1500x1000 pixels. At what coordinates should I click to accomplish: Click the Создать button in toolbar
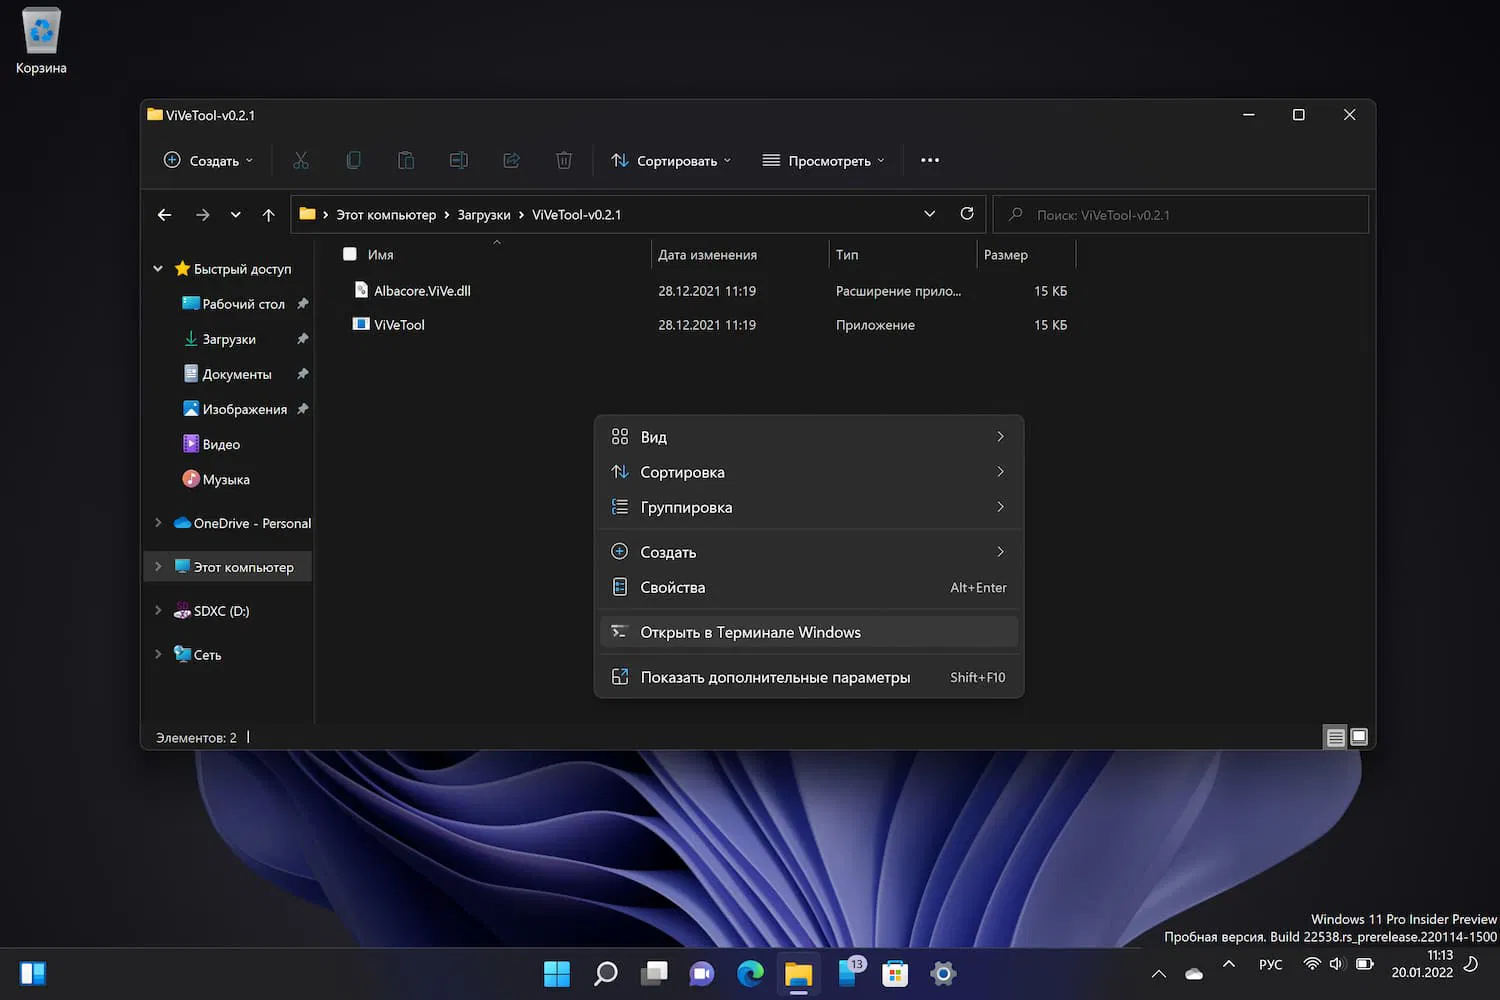click(208, 160)
